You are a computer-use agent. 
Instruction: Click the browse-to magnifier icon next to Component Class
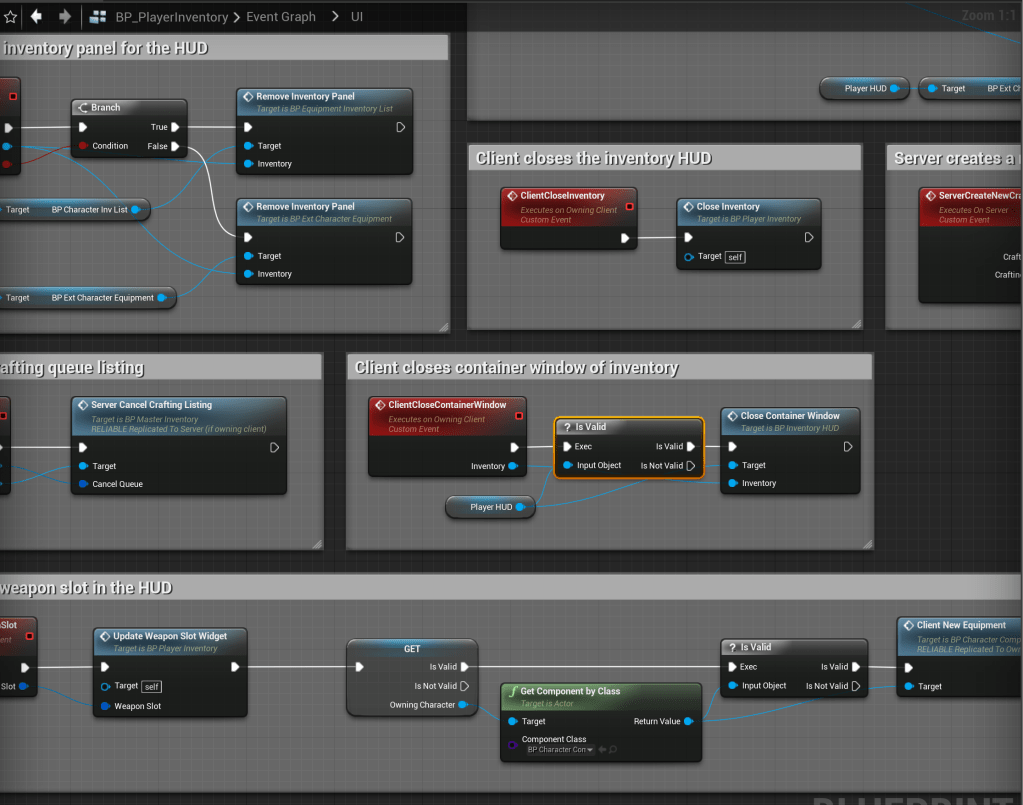(613, 750)
